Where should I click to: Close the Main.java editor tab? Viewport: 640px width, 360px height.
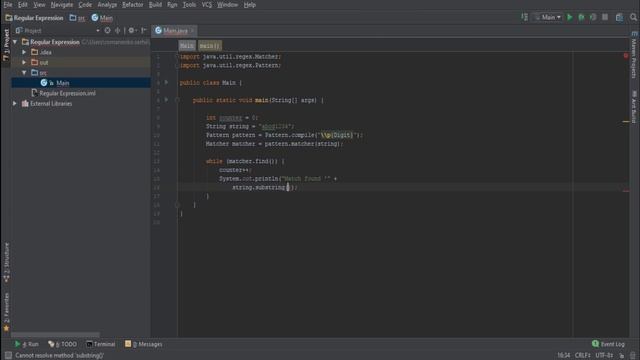192,31
